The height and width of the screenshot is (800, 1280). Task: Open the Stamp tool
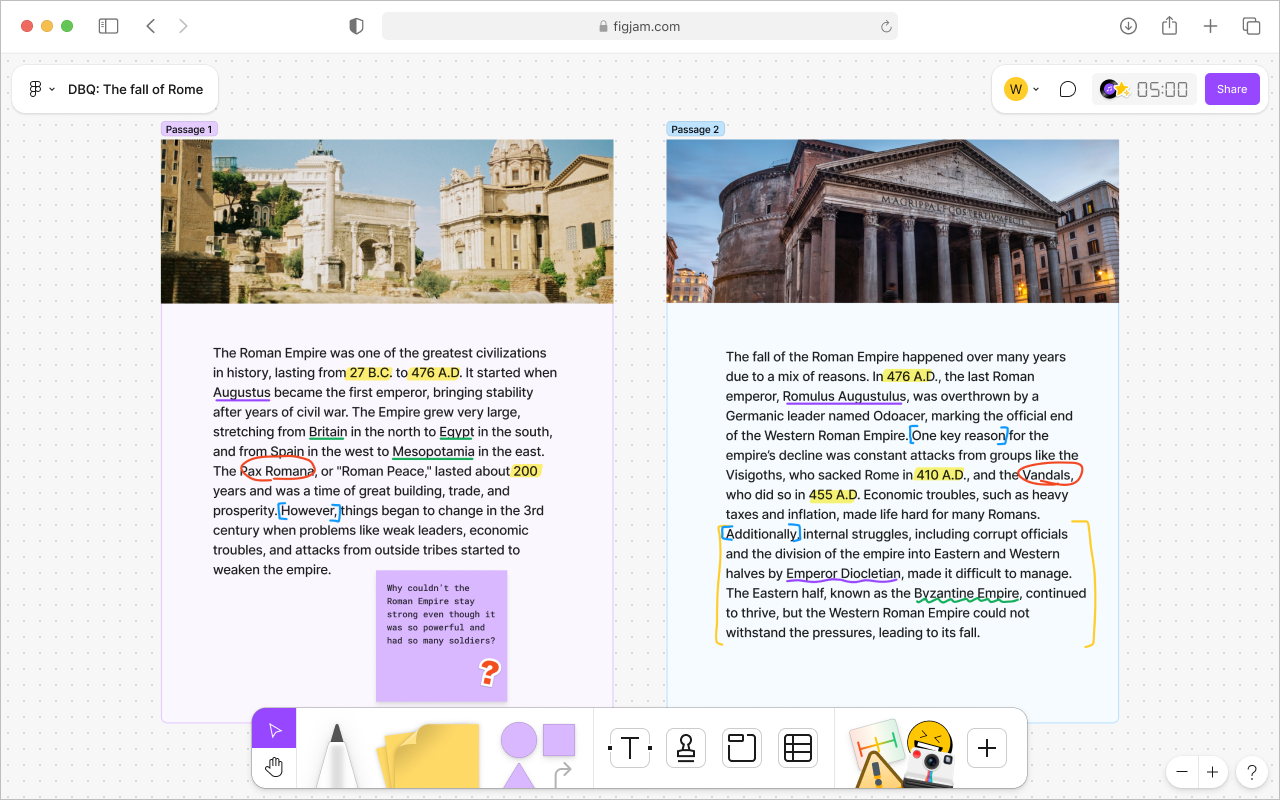click(x=685, y=748)
